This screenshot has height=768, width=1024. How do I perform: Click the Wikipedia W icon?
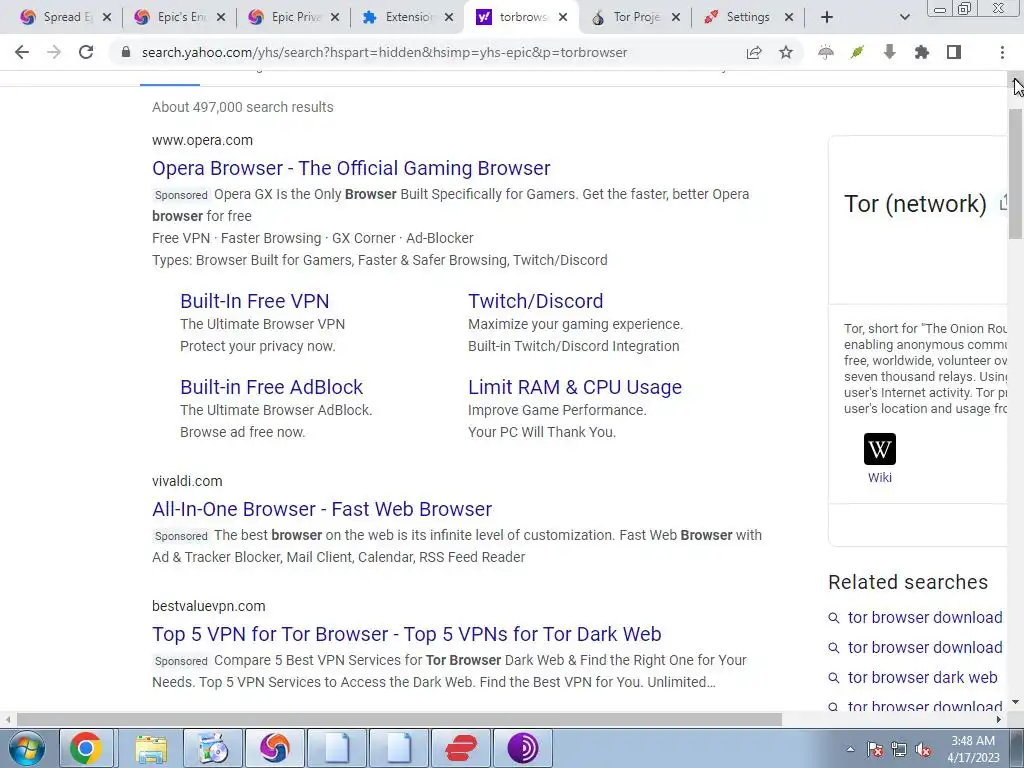(x=880, y=449)
